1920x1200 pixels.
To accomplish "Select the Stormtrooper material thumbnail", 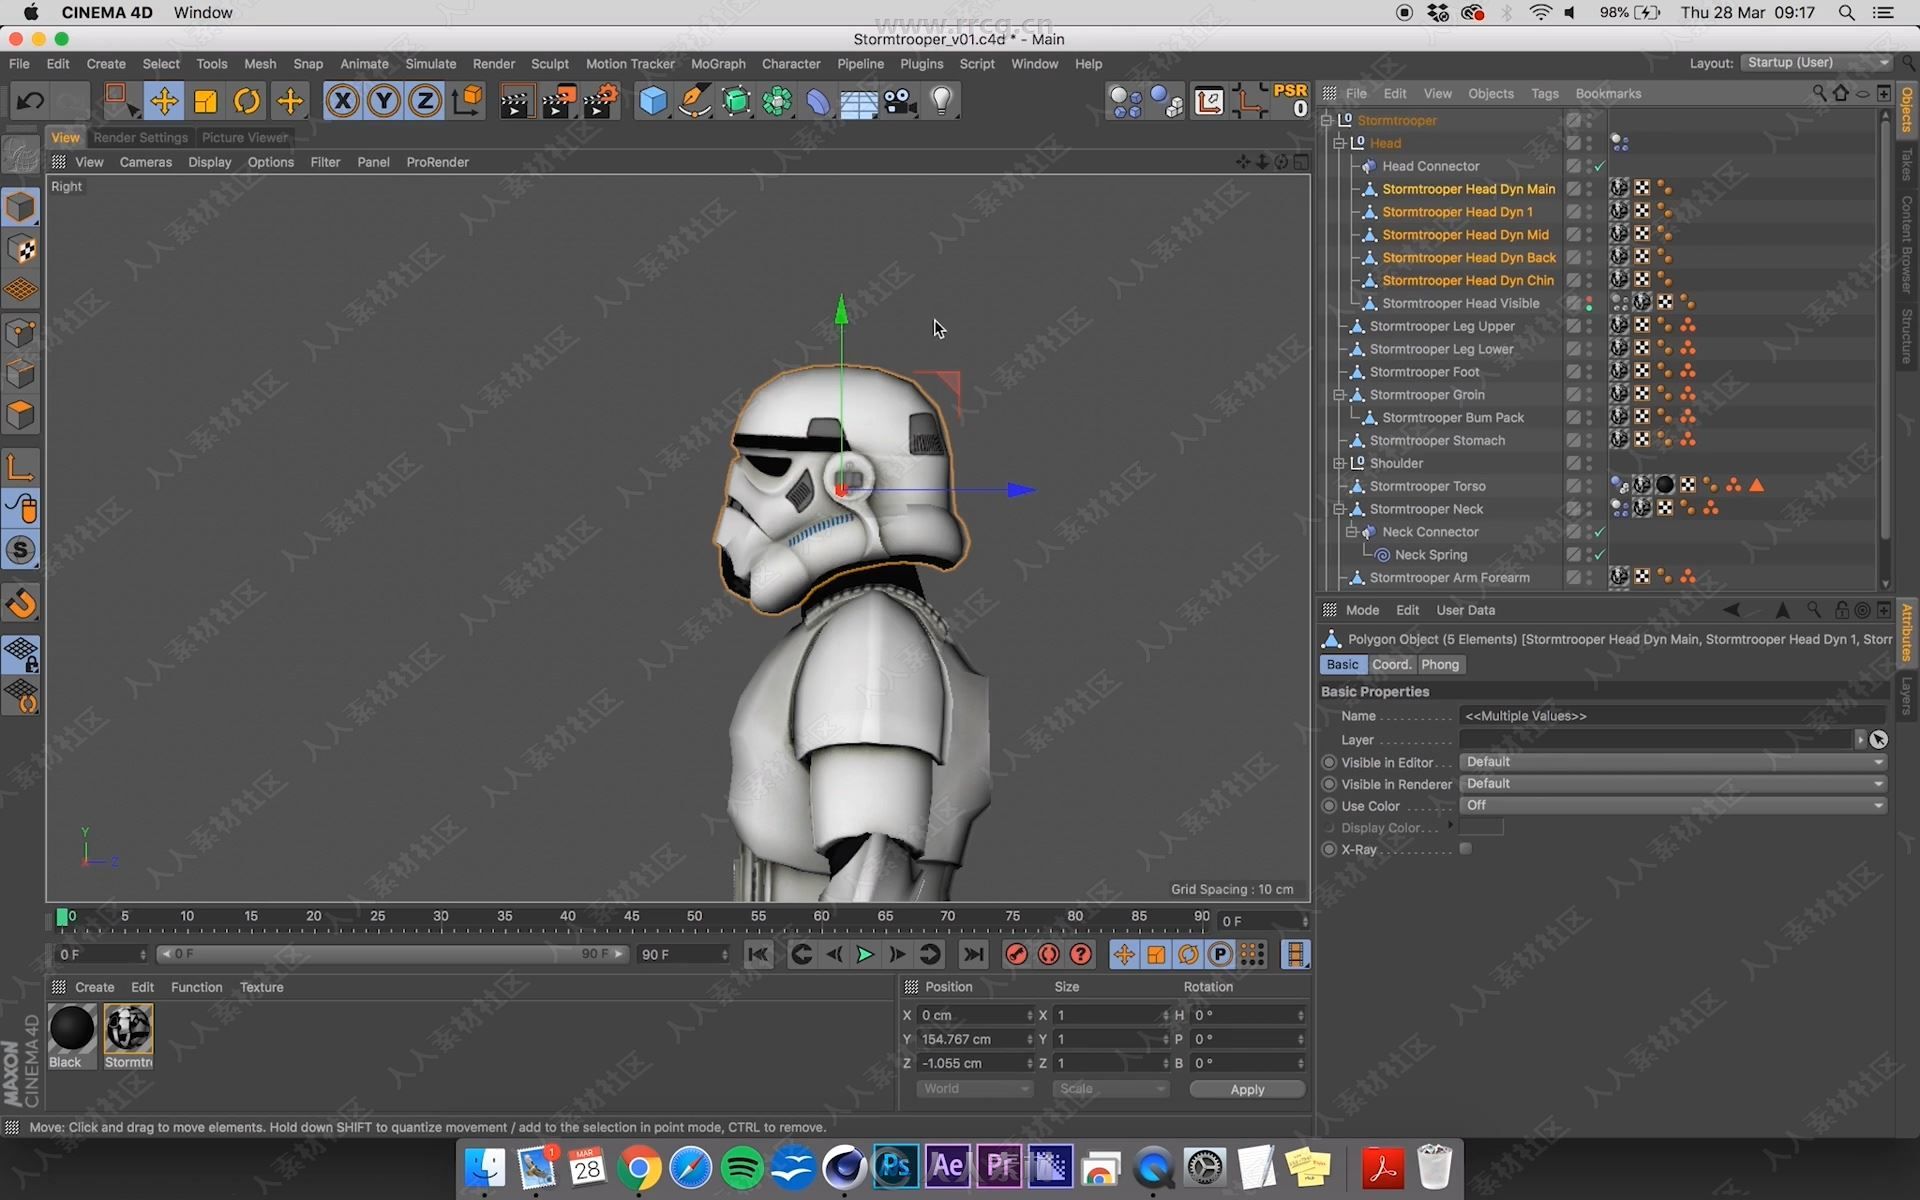I will pyautogui.click(x=128, y=1029).
